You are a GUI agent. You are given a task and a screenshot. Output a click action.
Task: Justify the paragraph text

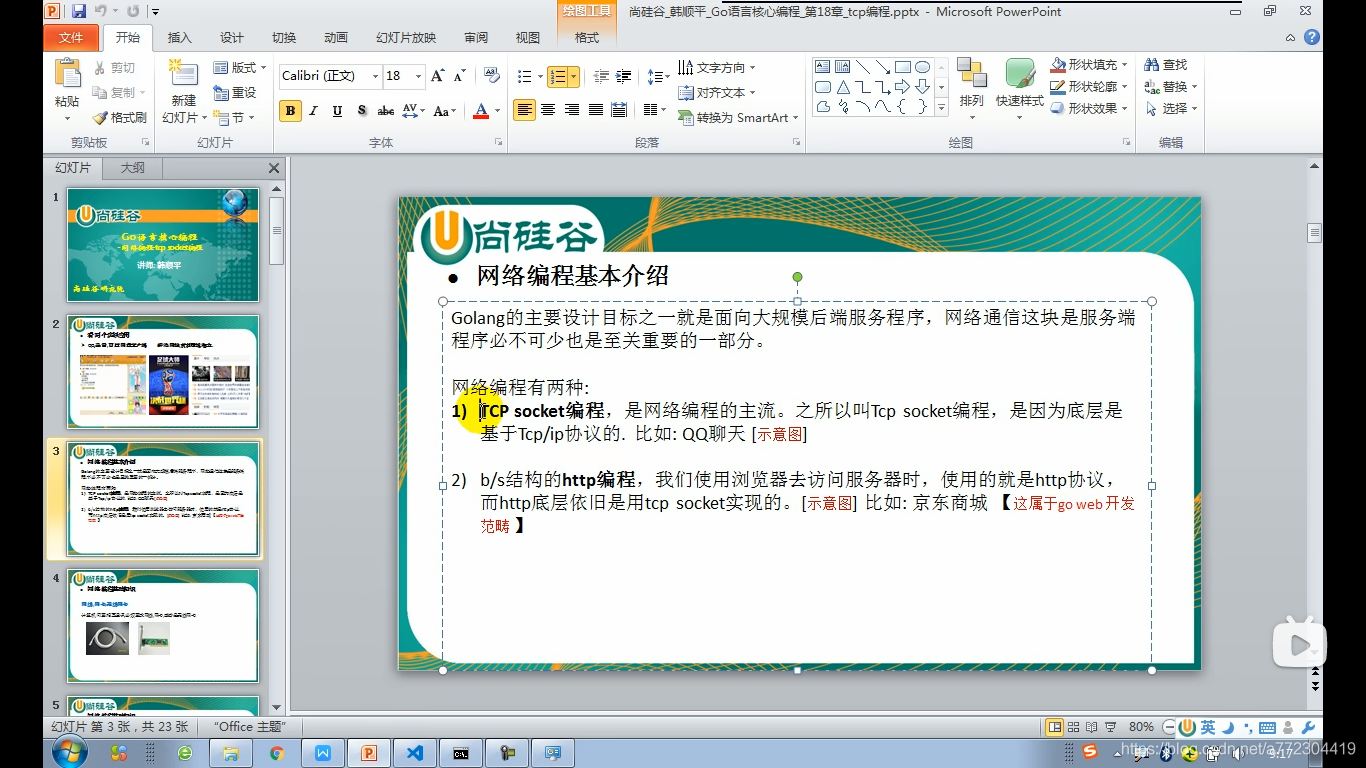[x=596, y=110]
